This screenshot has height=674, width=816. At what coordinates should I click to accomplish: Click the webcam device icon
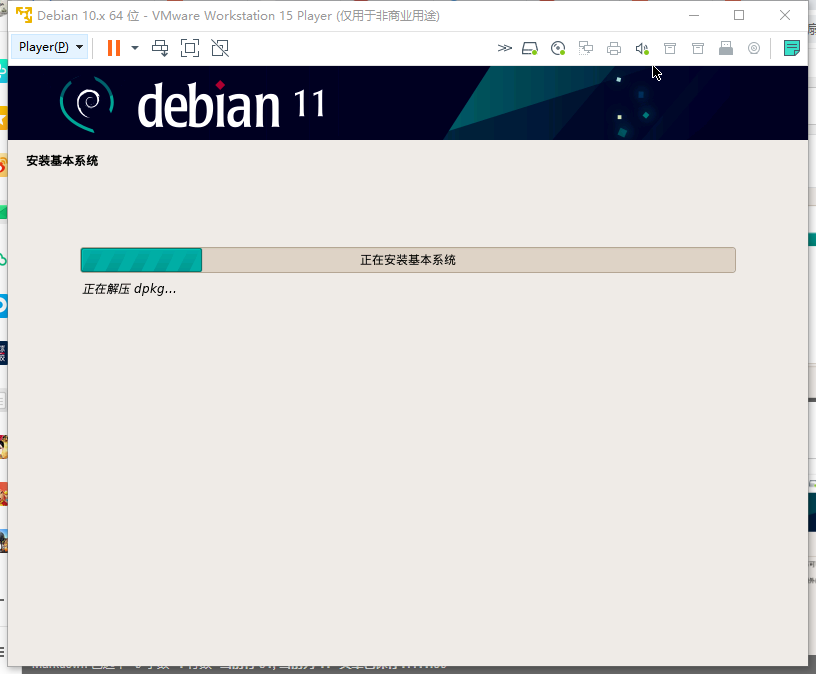click(x=754, y=48)
